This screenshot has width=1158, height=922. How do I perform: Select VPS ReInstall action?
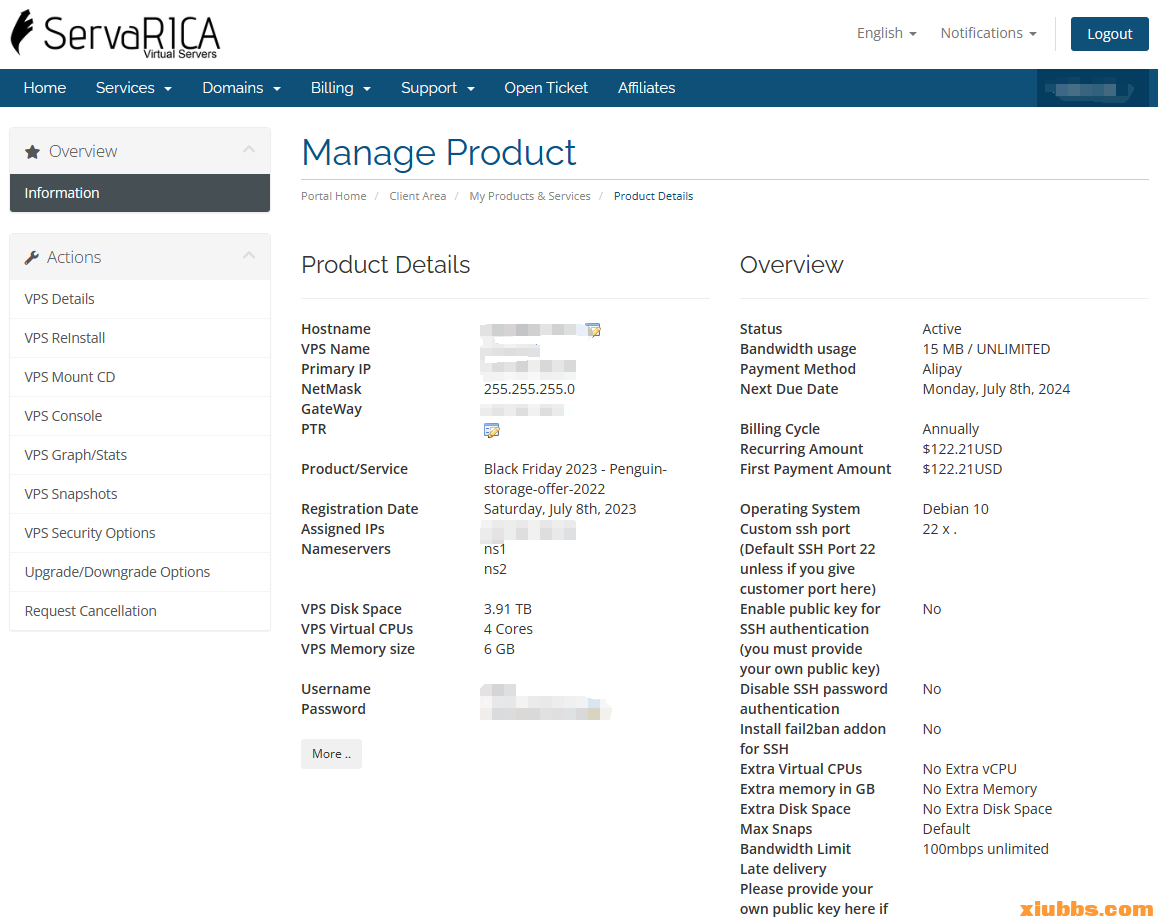coord(65,338)
